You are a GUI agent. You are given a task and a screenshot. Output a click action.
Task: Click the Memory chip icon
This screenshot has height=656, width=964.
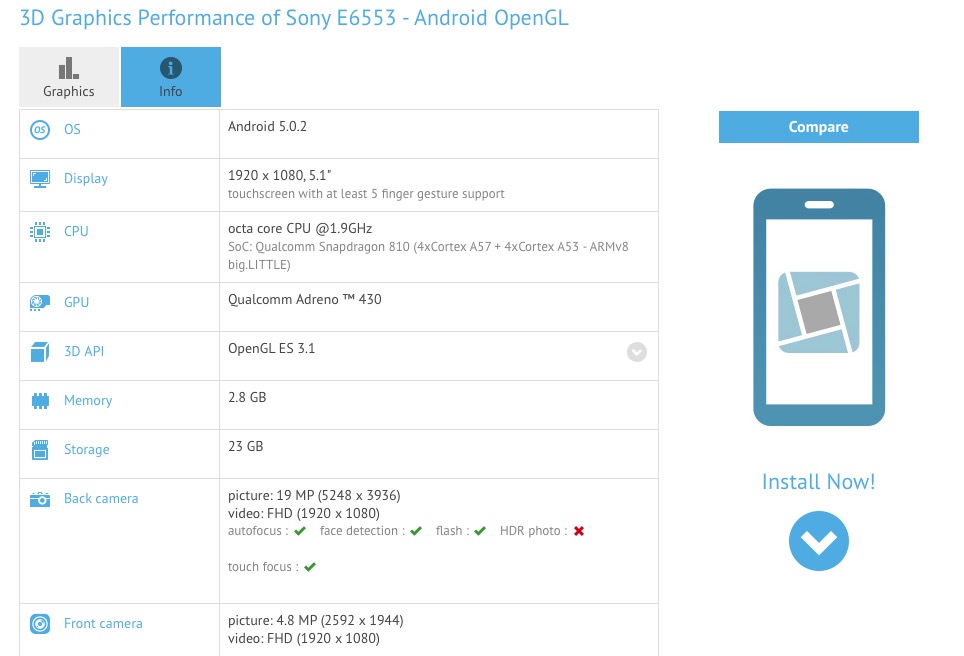pos(40,401)
